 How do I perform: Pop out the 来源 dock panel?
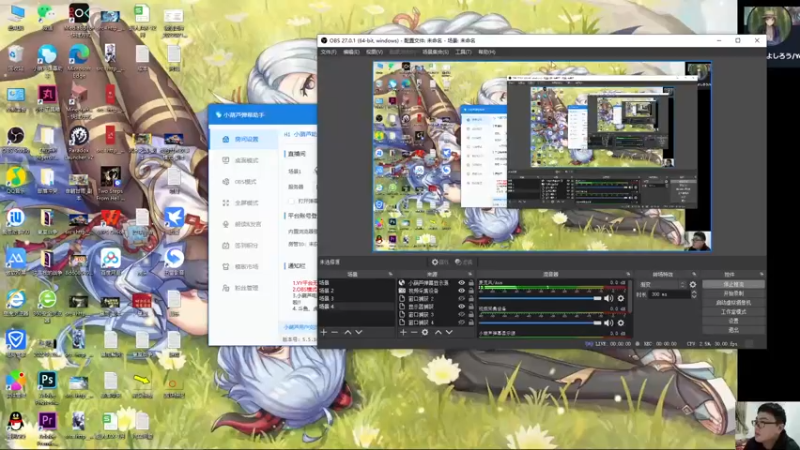pyautogui.click(x=470, y=274)
